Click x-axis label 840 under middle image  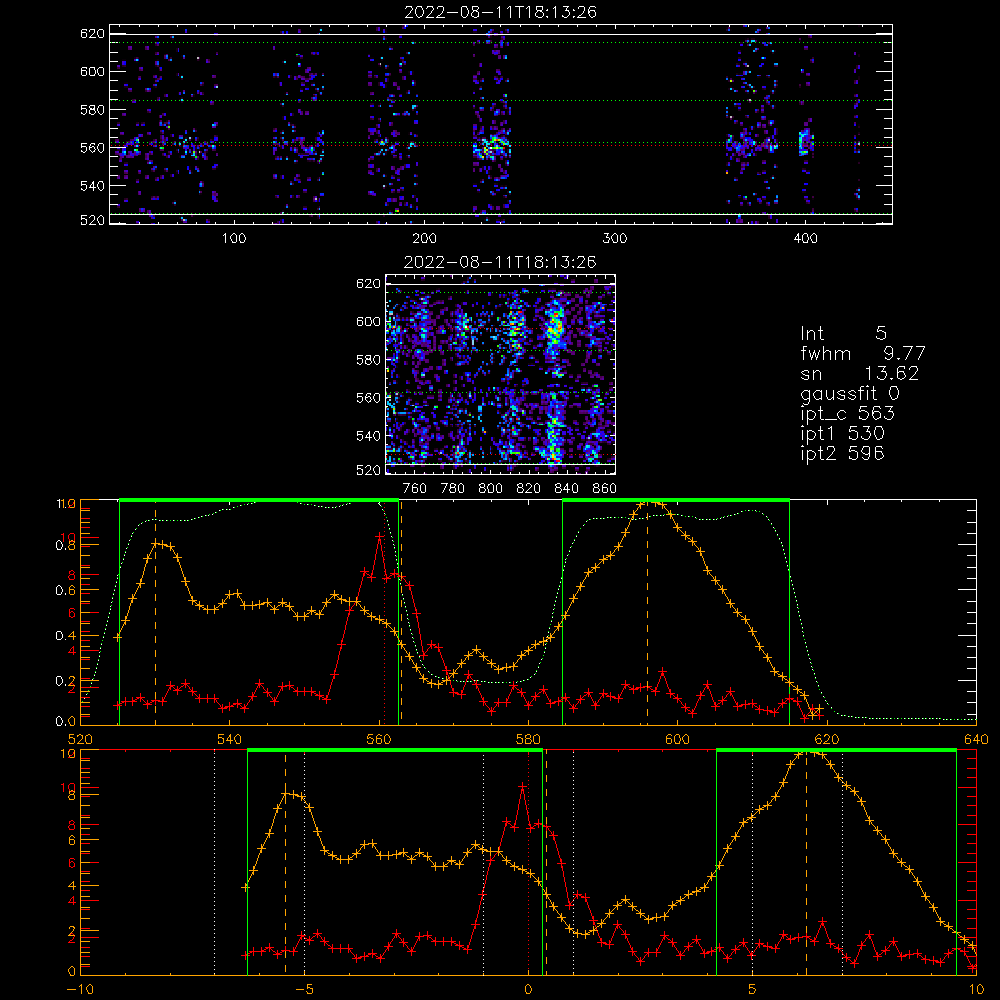[x=566, y=489]
